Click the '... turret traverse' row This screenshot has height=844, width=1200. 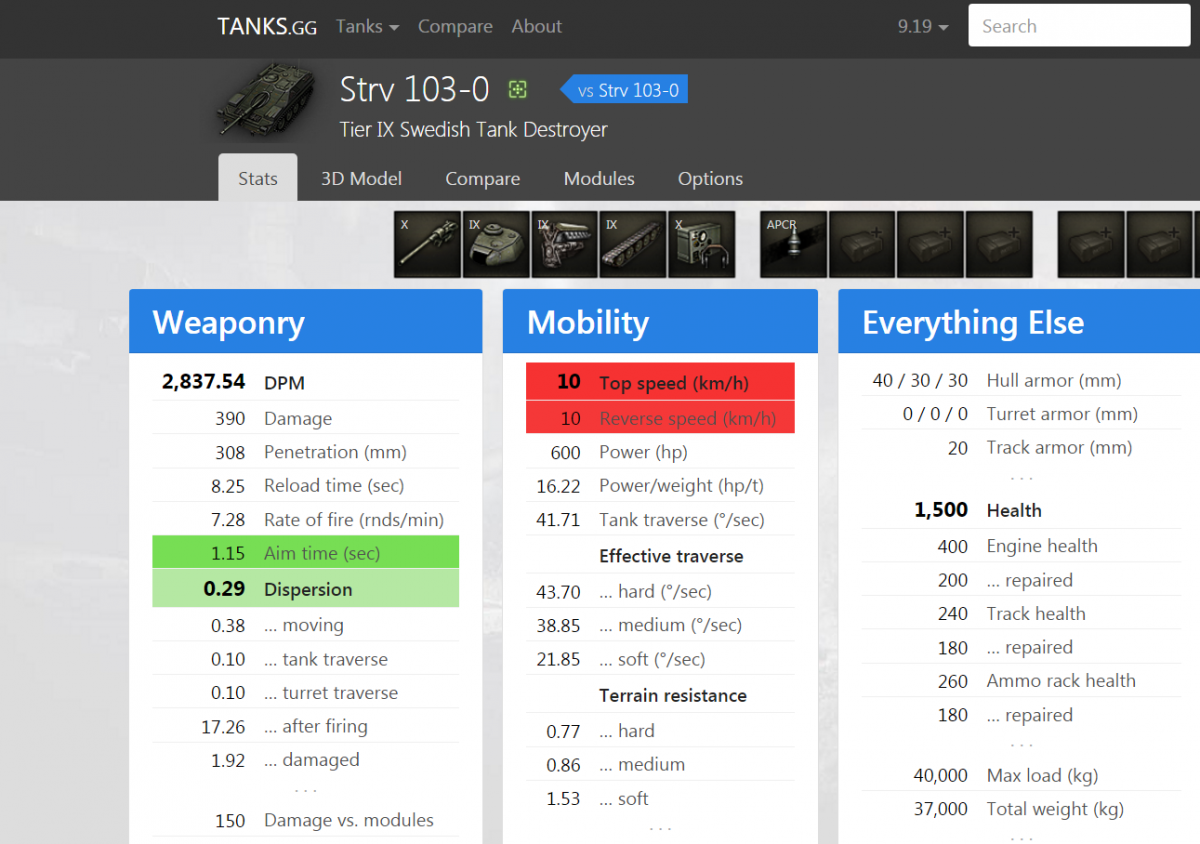point(306,692)
